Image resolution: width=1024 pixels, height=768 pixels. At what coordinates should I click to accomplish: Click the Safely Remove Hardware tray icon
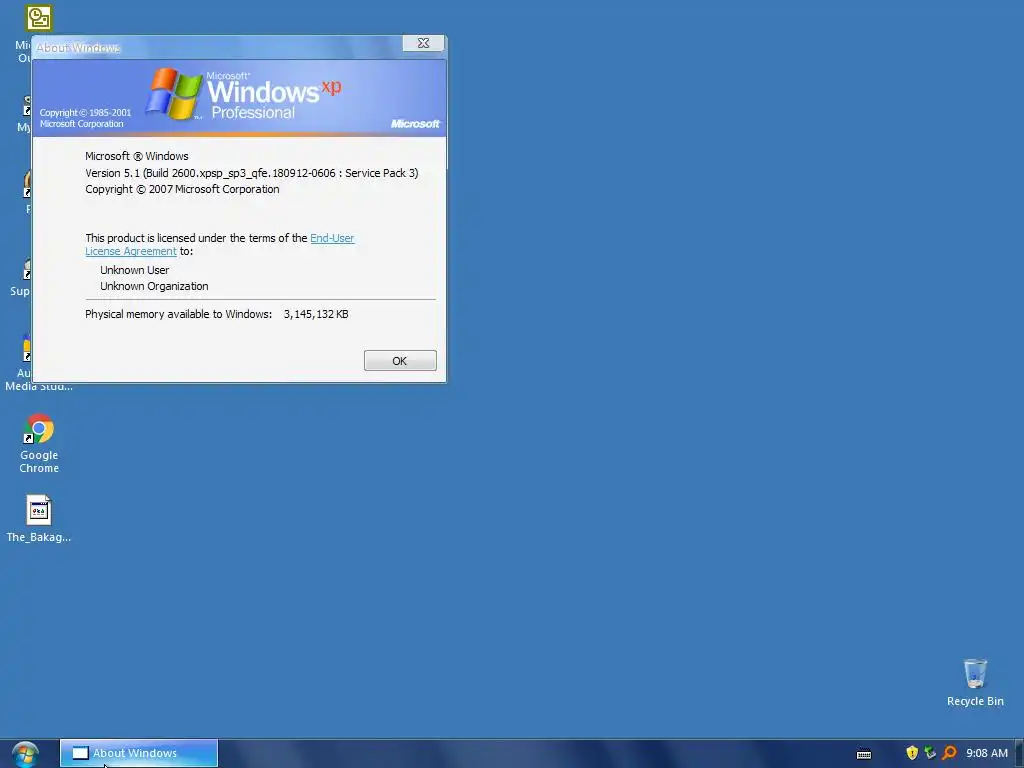[x=930, y=753]
